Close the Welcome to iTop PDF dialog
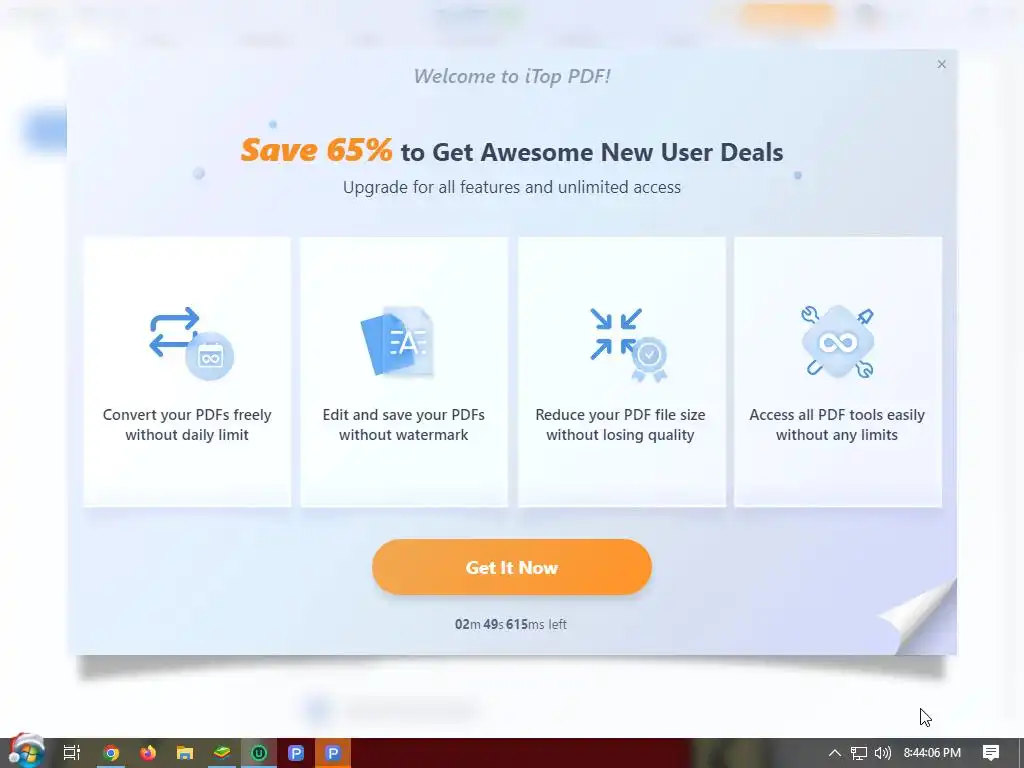Viewport: 1024px width, 768px height. pos(941,64)
